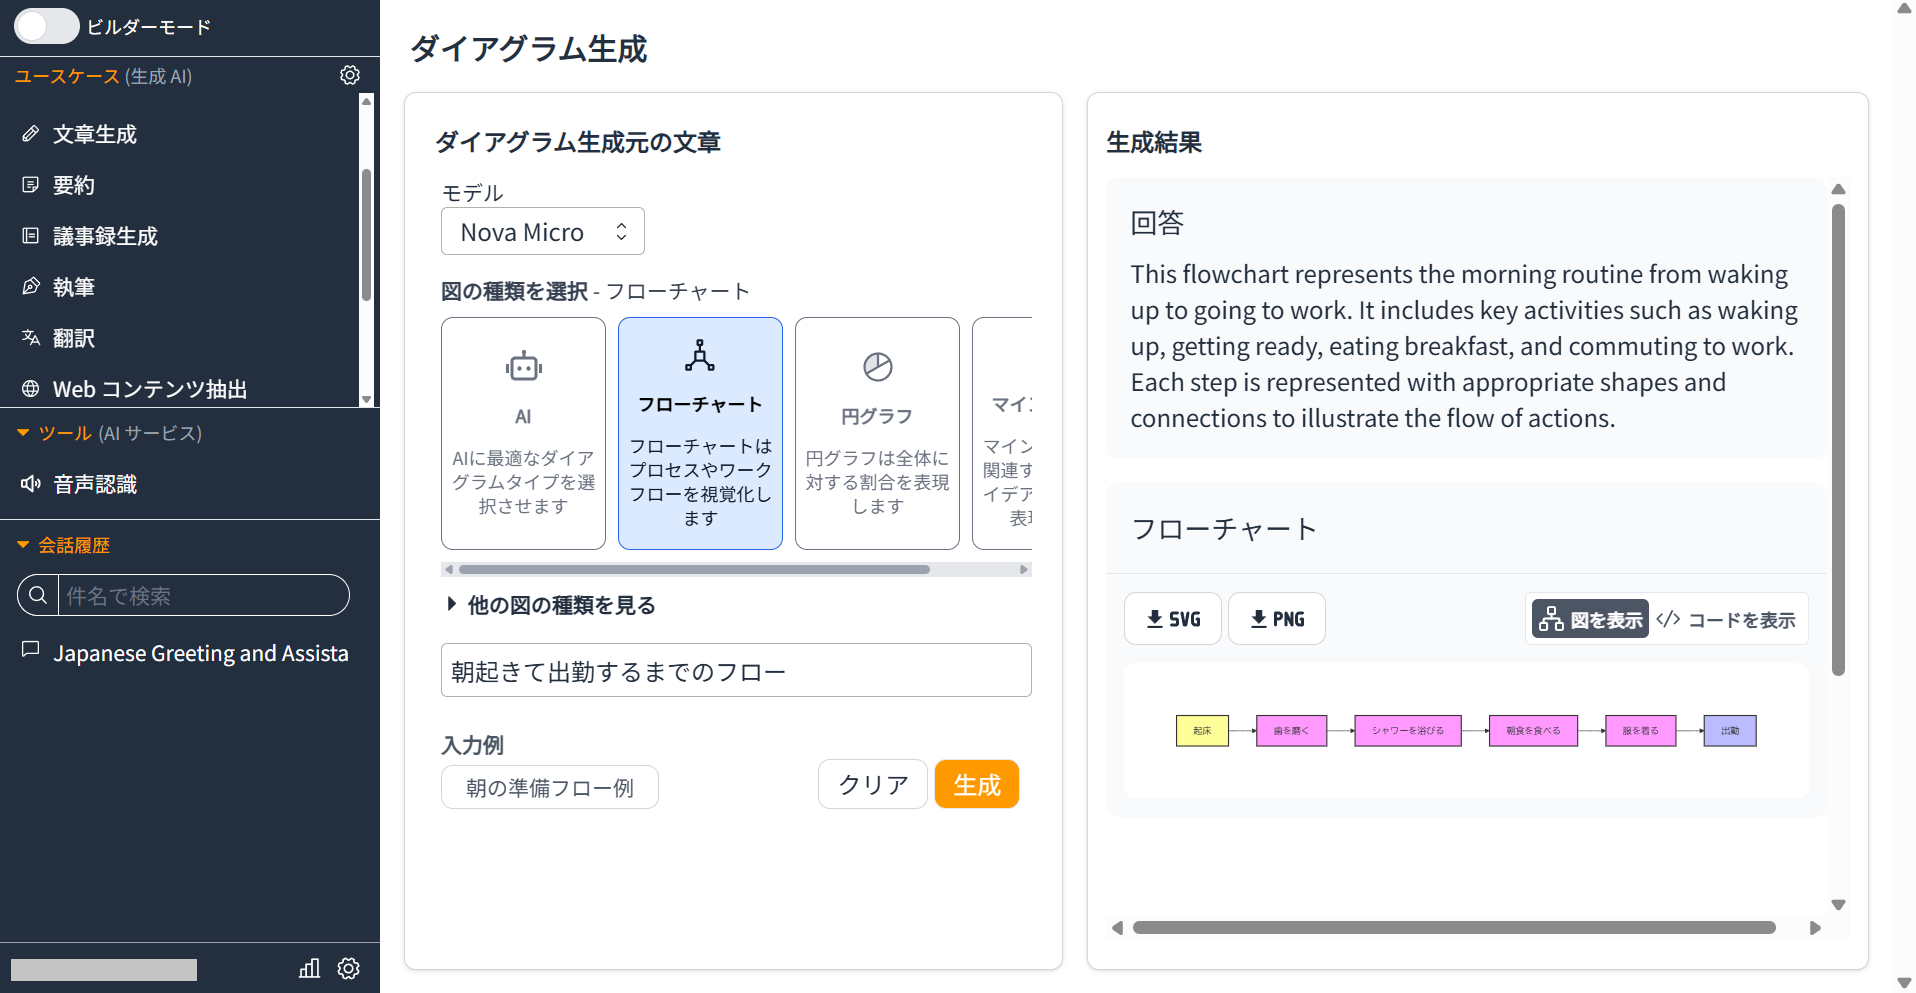
Task: Click the statistics bar chart icon
Action: (309, 968)
